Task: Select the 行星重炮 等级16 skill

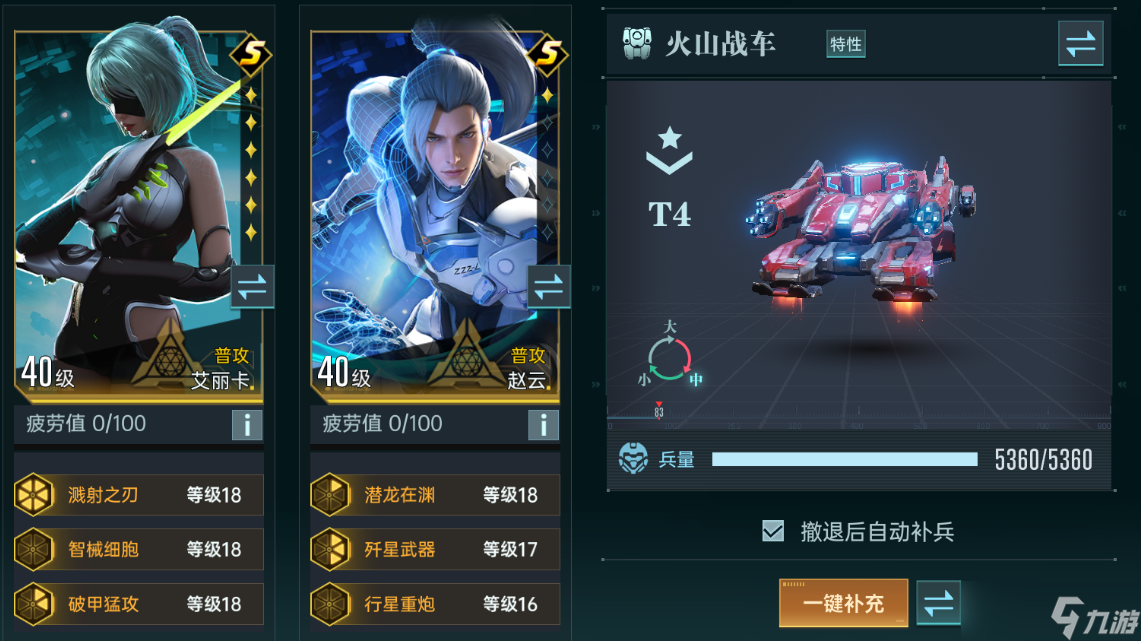Action: (x=435, y=604)
